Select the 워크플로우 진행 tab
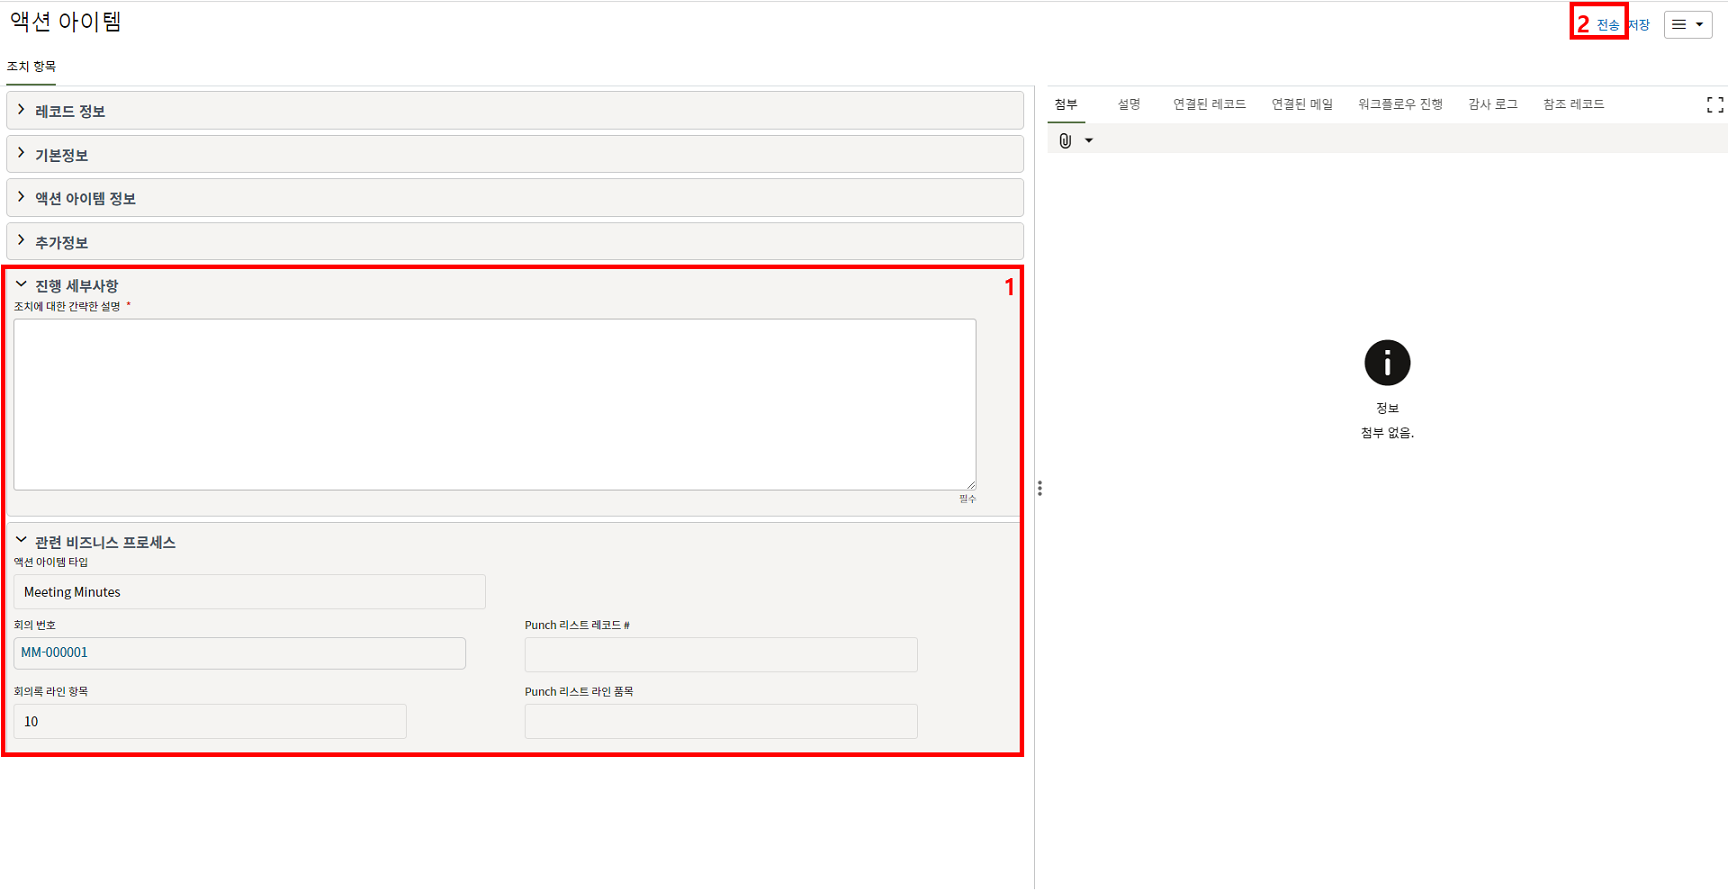The width and height of the screenshot is (1728, 891). [x=1399, y=104]
